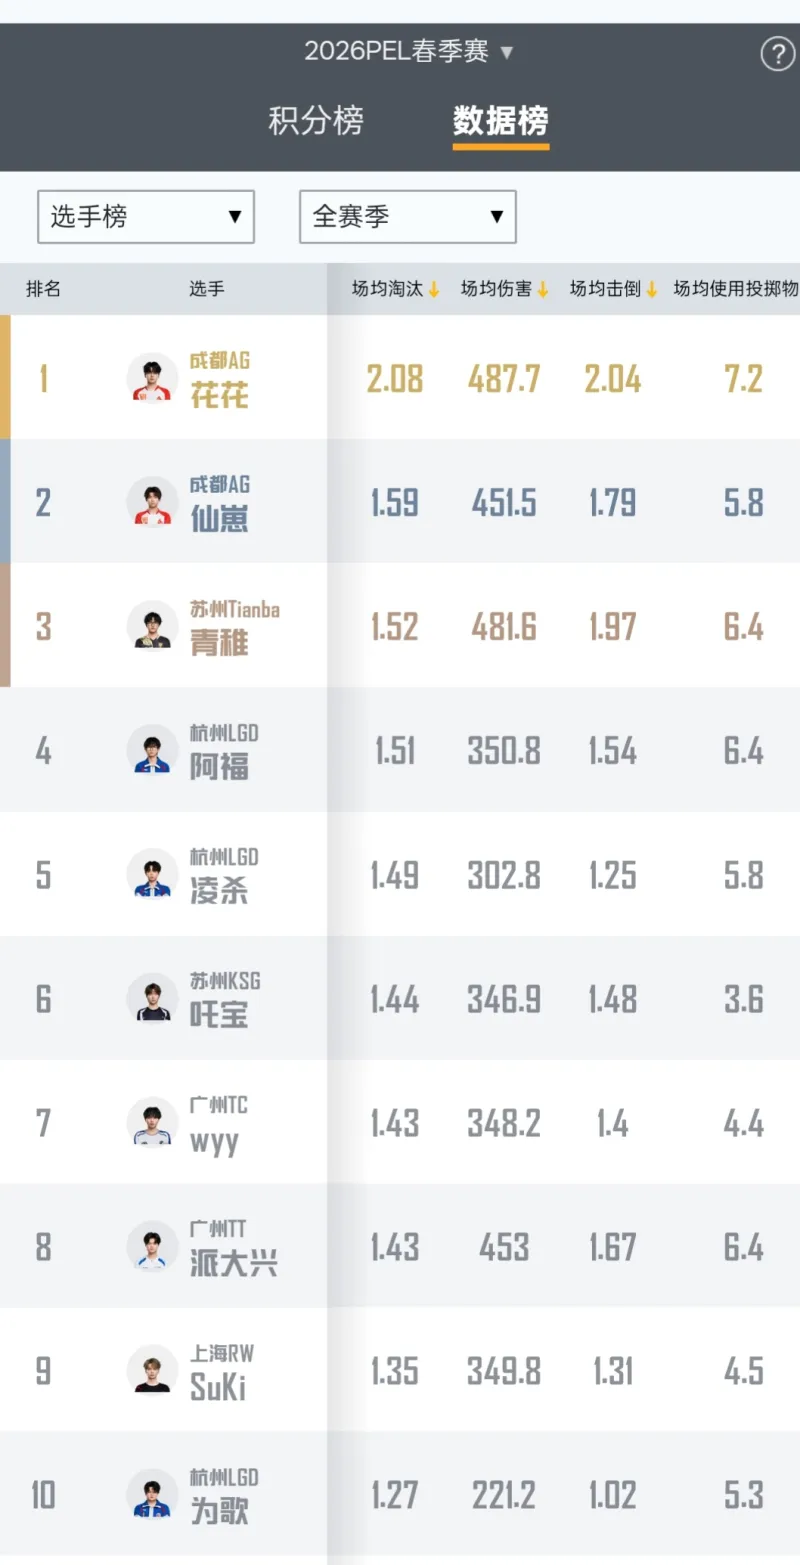Expand the 2026PEL春季赛 season selector

click(x=409, y=52)
